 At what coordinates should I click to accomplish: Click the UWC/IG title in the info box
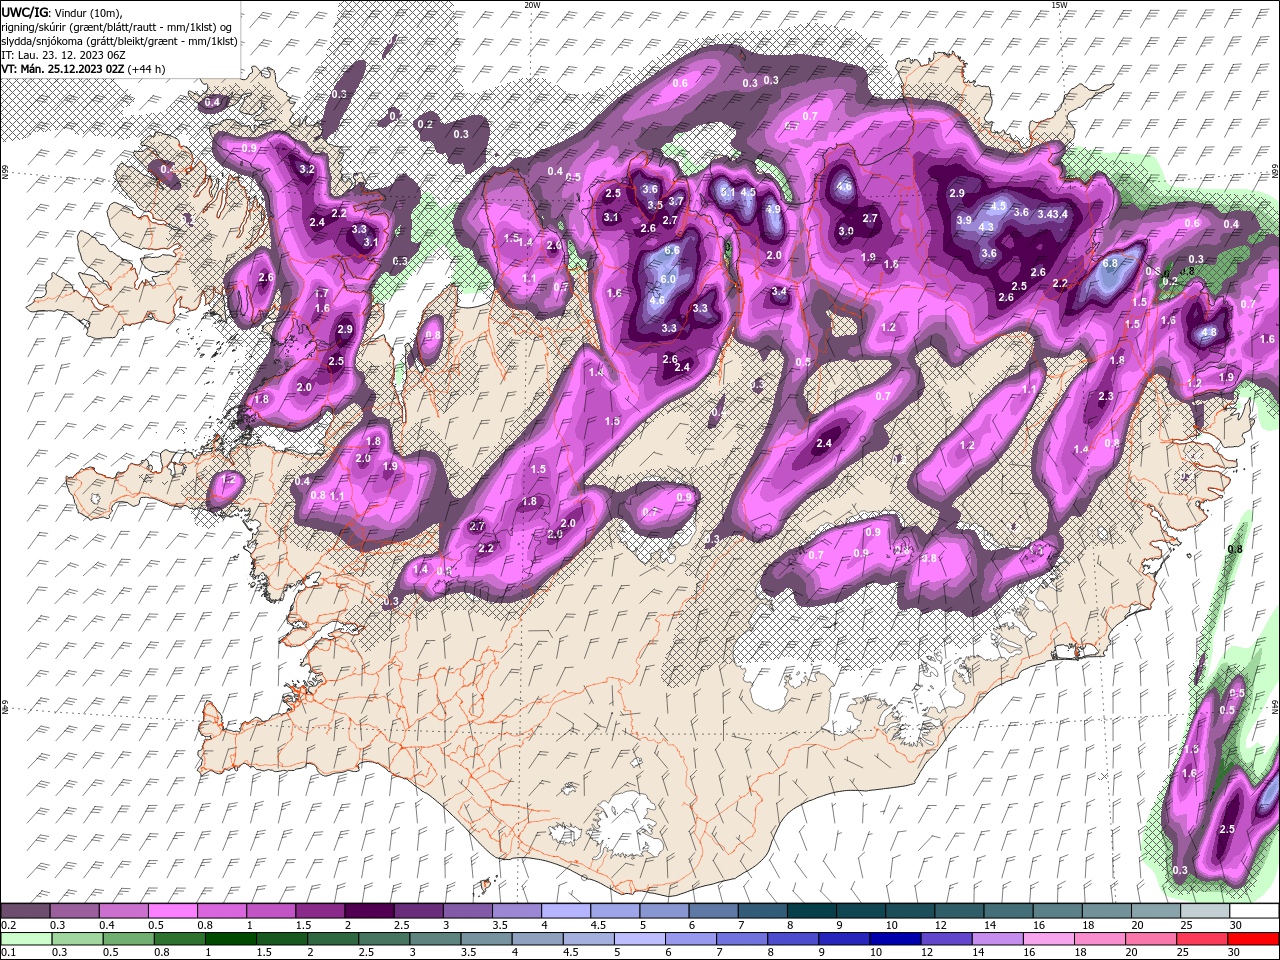(x=24, y=11)
